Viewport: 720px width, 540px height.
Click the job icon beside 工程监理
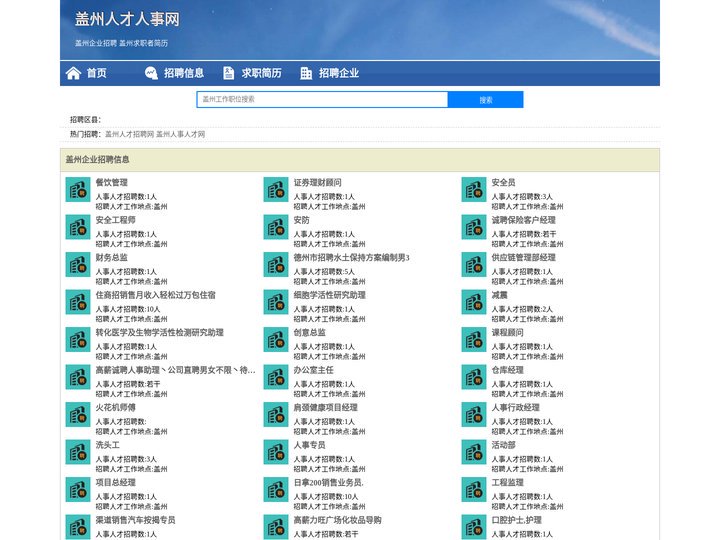474,489
